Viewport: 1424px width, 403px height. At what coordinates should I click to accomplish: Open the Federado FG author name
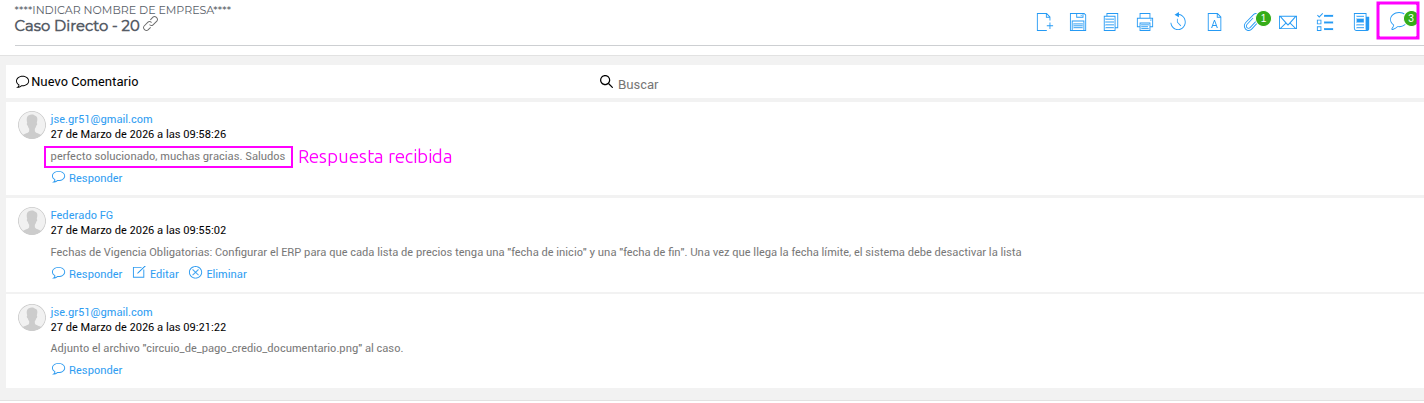point(82,215)
